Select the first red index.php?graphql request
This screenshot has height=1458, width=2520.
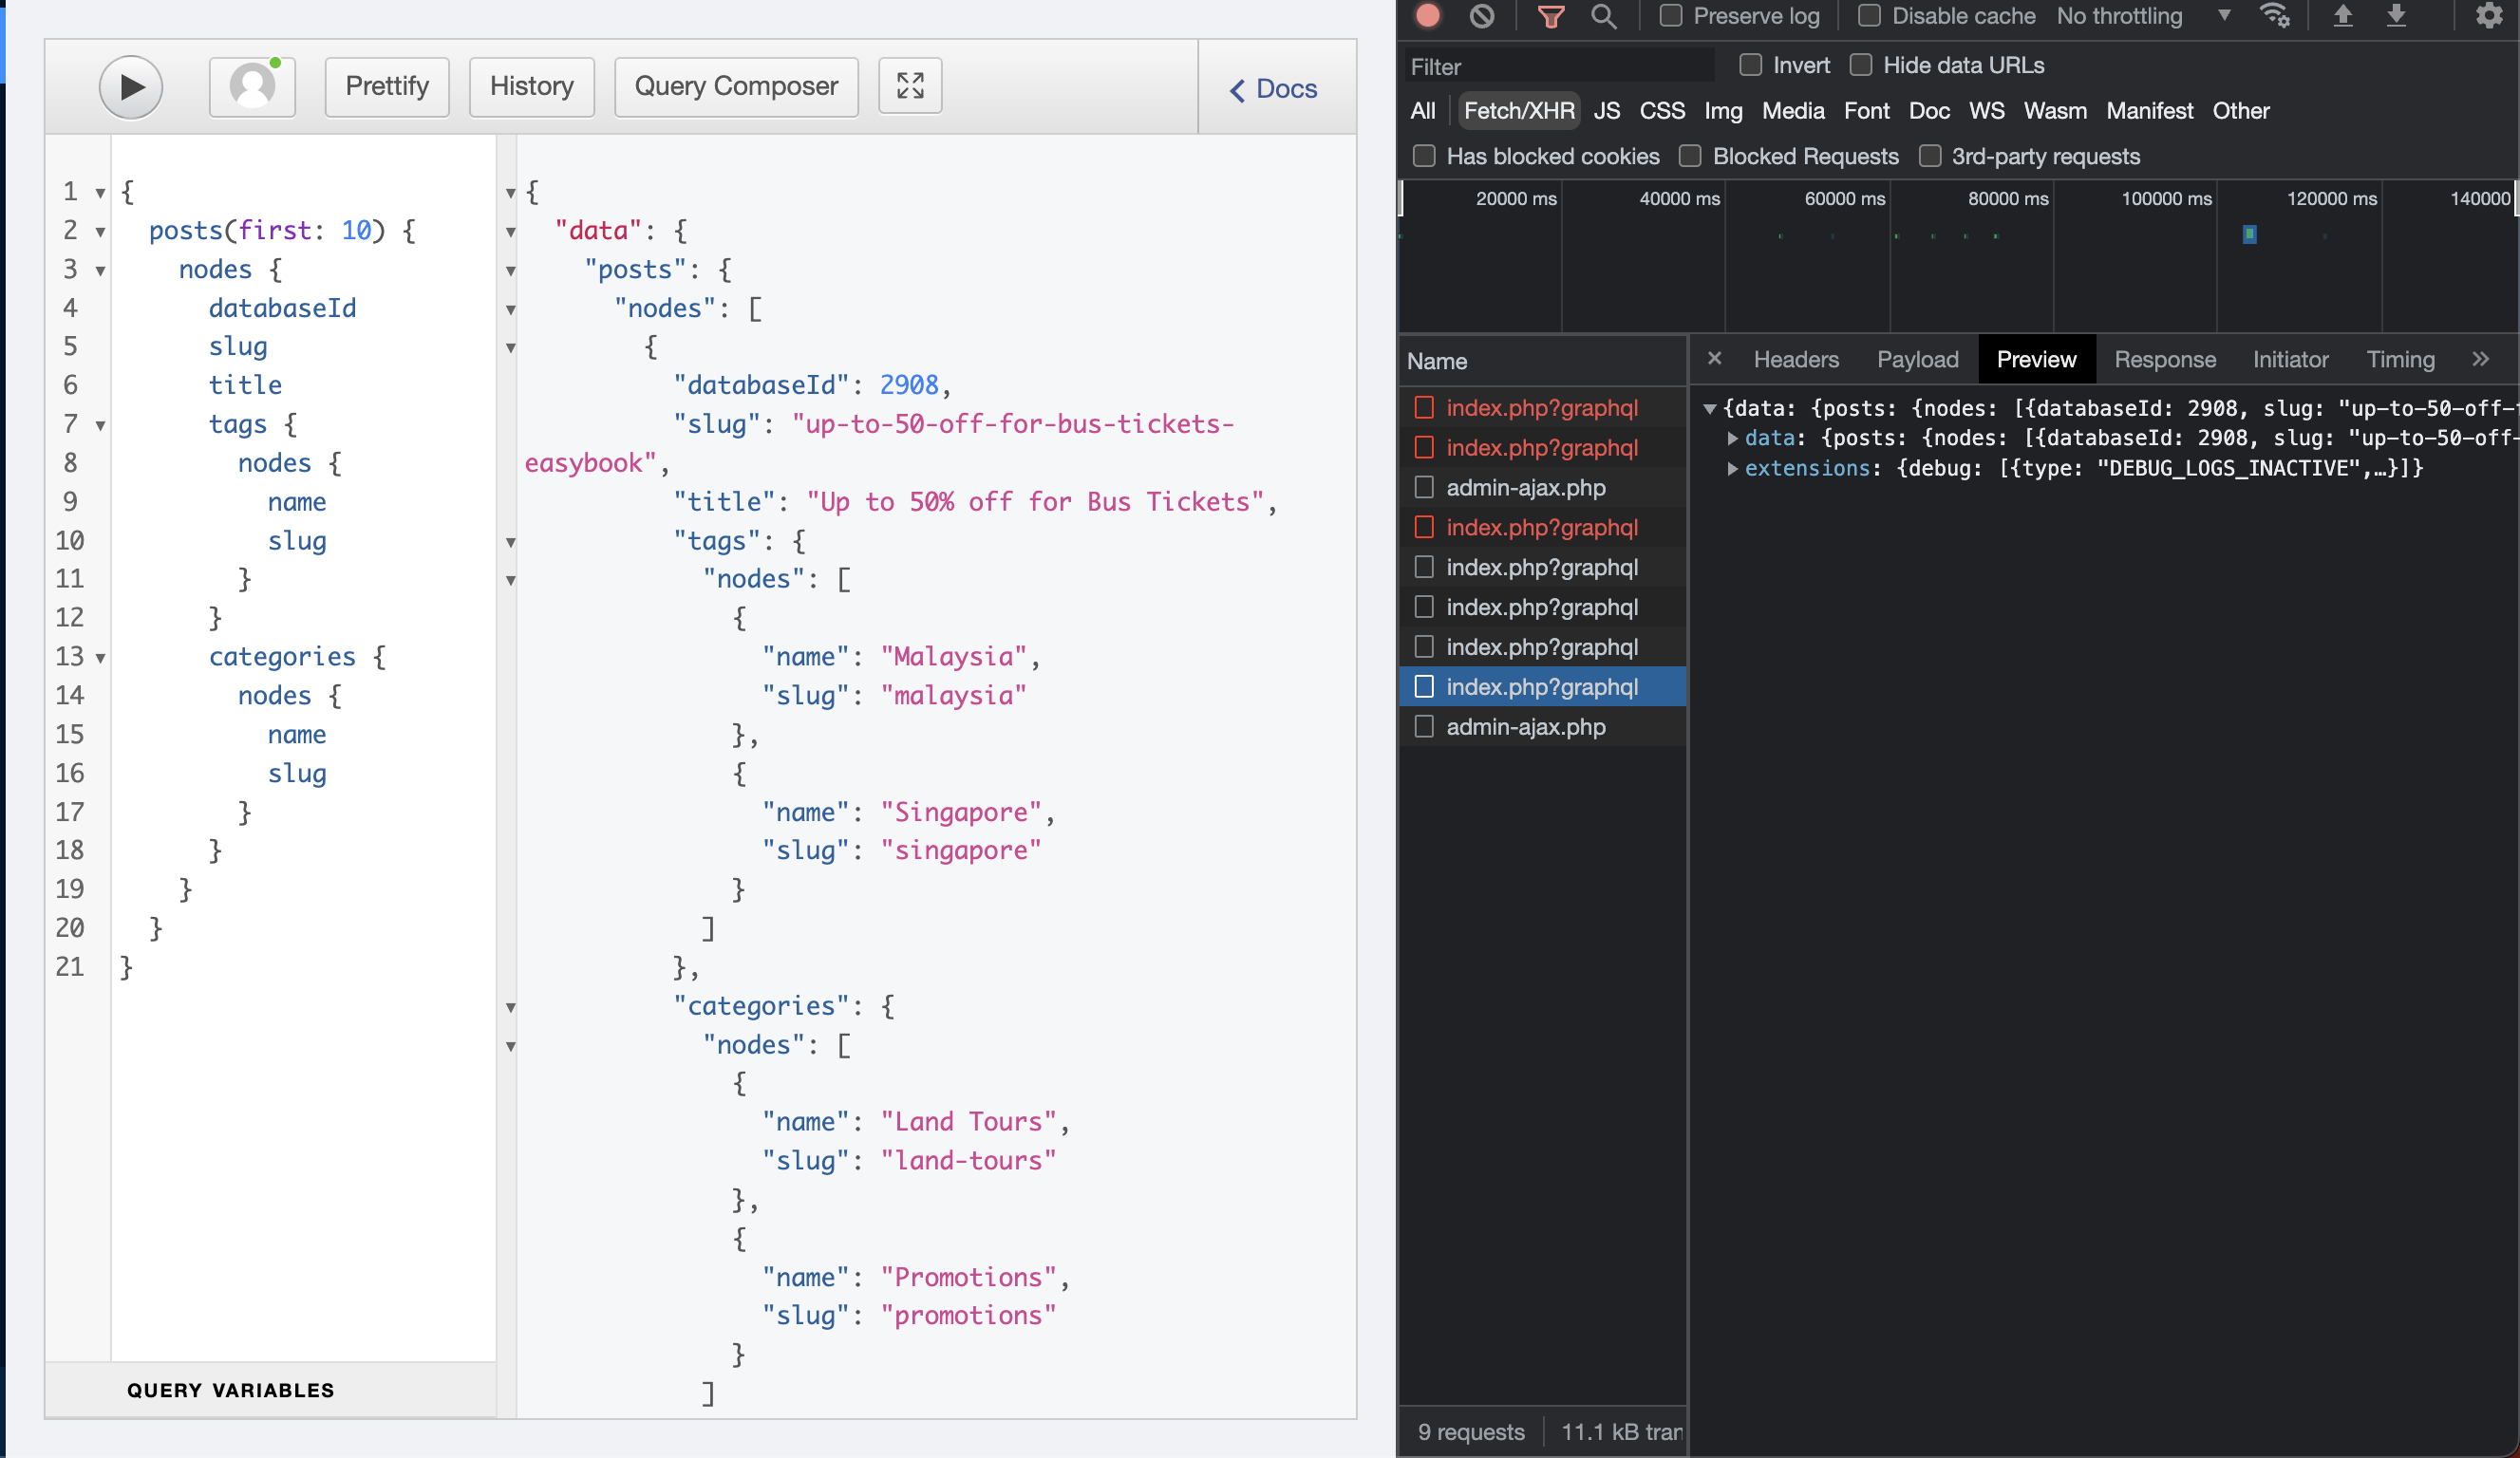pyautogui.click(x=1541, y=407)
